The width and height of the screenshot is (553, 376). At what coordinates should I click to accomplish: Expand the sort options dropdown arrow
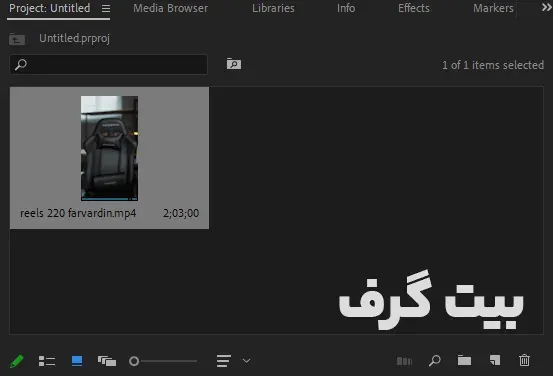pos(247,361)
